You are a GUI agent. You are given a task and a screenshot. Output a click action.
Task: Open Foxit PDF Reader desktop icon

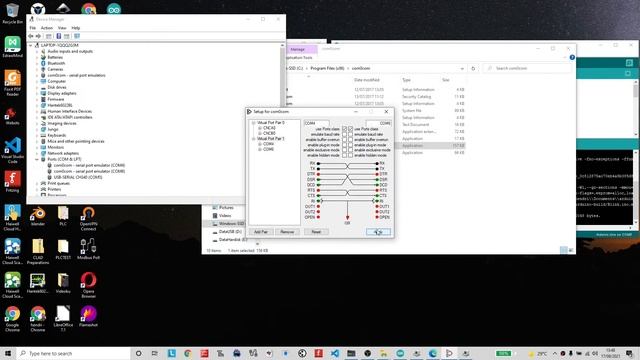12,83
